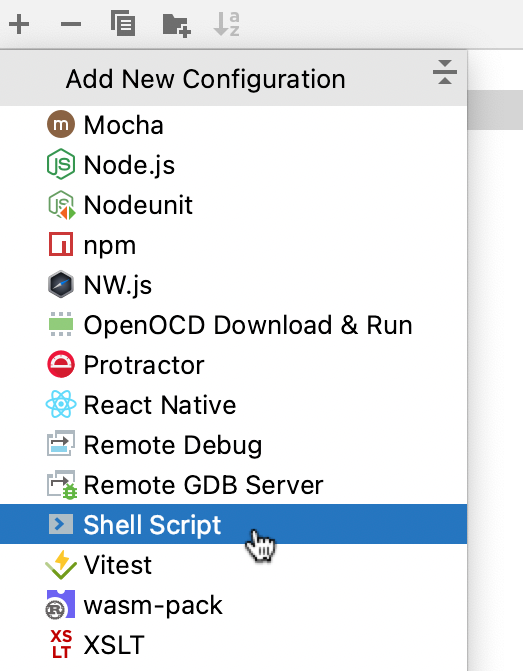
Task: Choose the XSLT configuration entry
Action: click(233, 644)
